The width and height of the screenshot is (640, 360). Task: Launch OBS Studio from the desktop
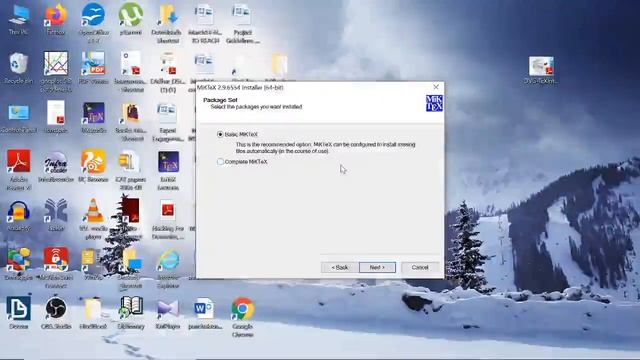[x=56, y=313]
